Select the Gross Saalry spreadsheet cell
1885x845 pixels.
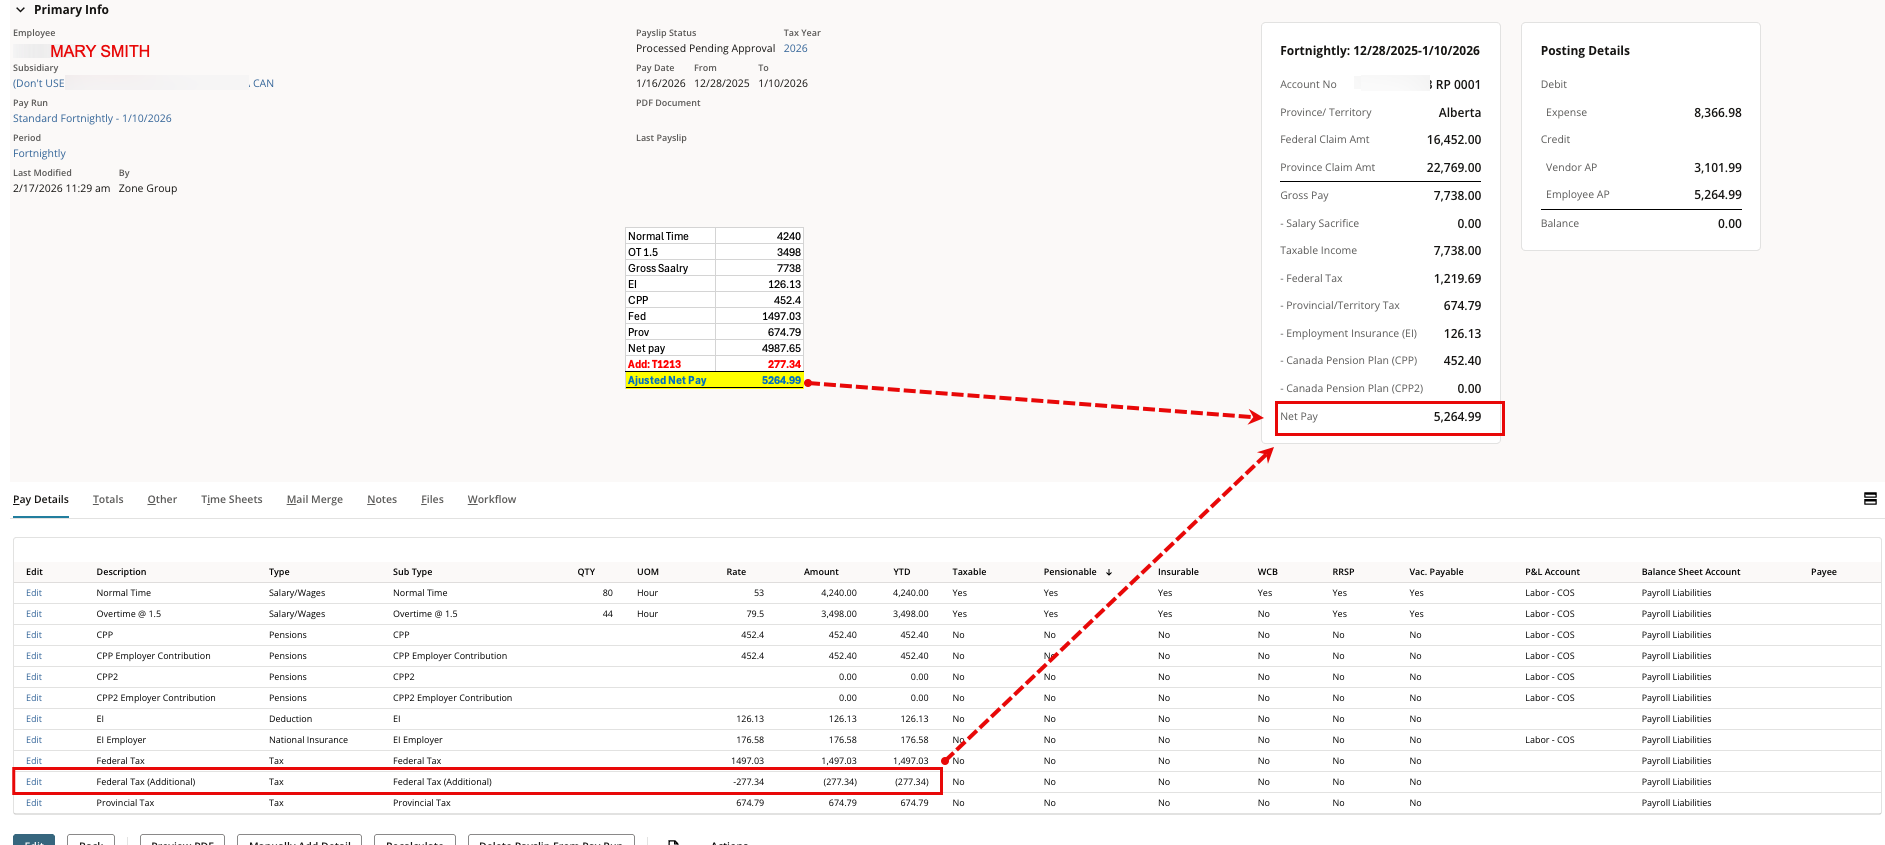670,268
